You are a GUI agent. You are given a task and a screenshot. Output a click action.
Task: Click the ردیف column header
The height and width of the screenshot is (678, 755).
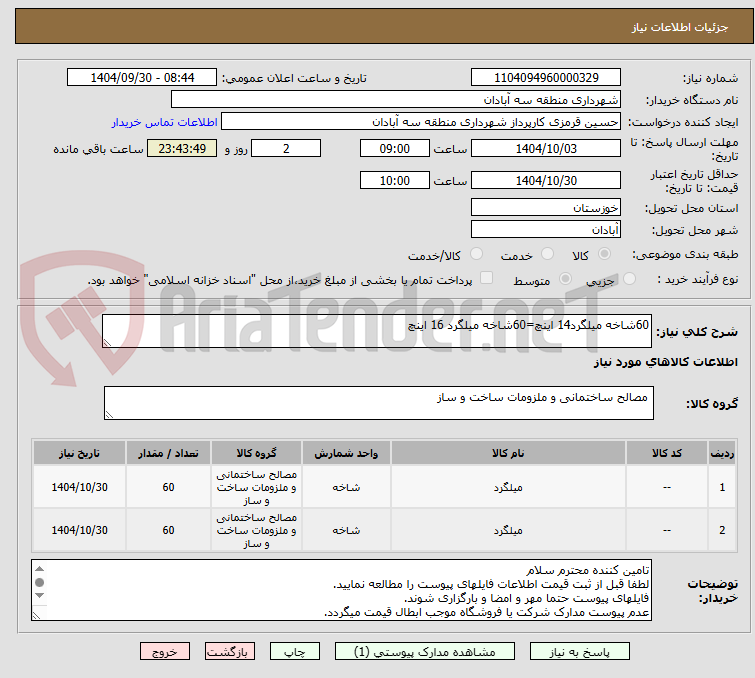click(x=722, y=453)
